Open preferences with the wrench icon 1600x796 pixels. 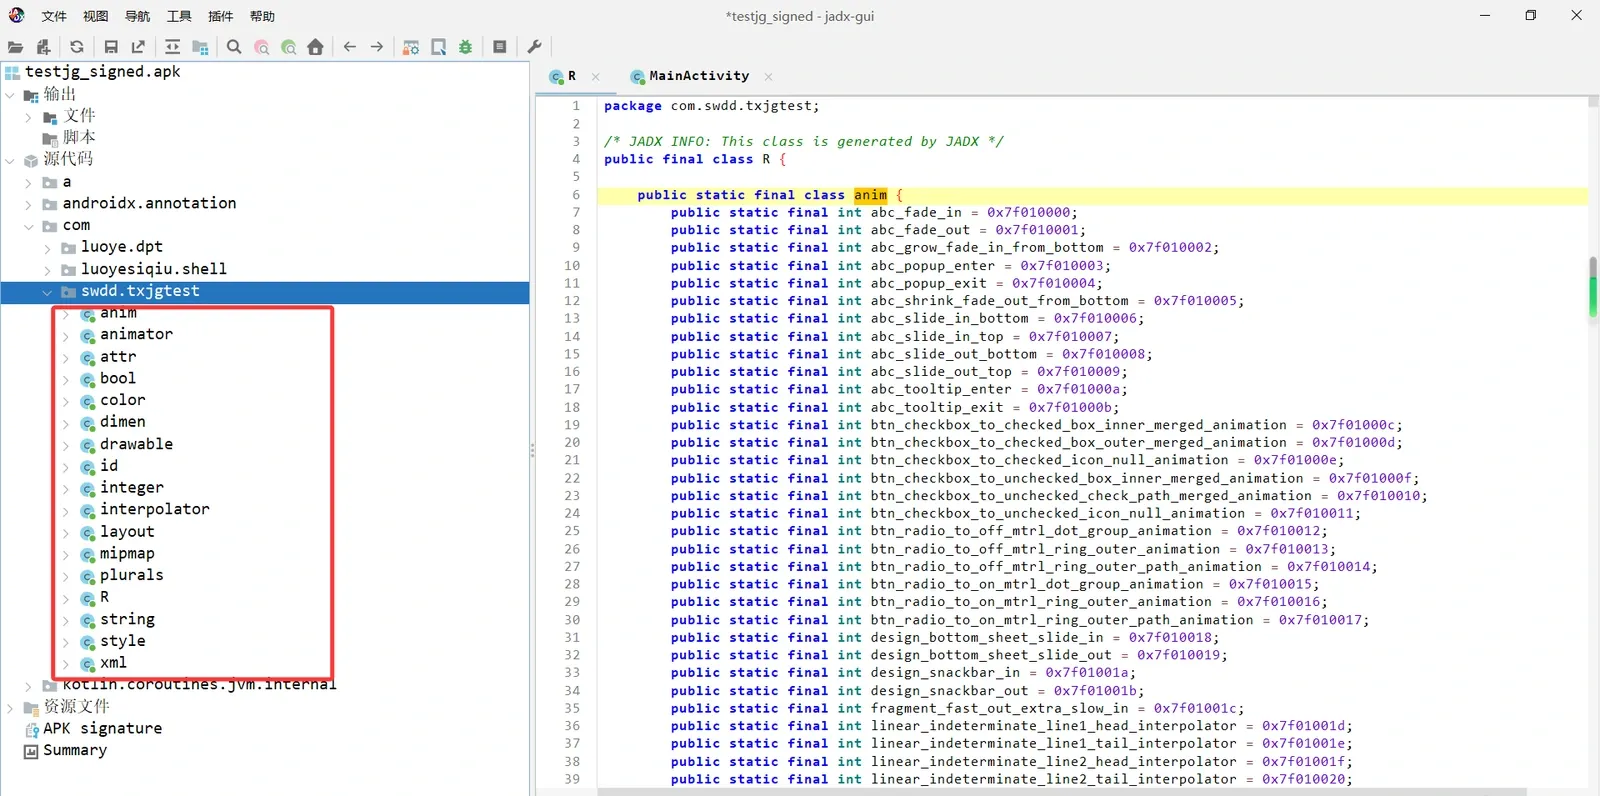[x=534, y=47]
